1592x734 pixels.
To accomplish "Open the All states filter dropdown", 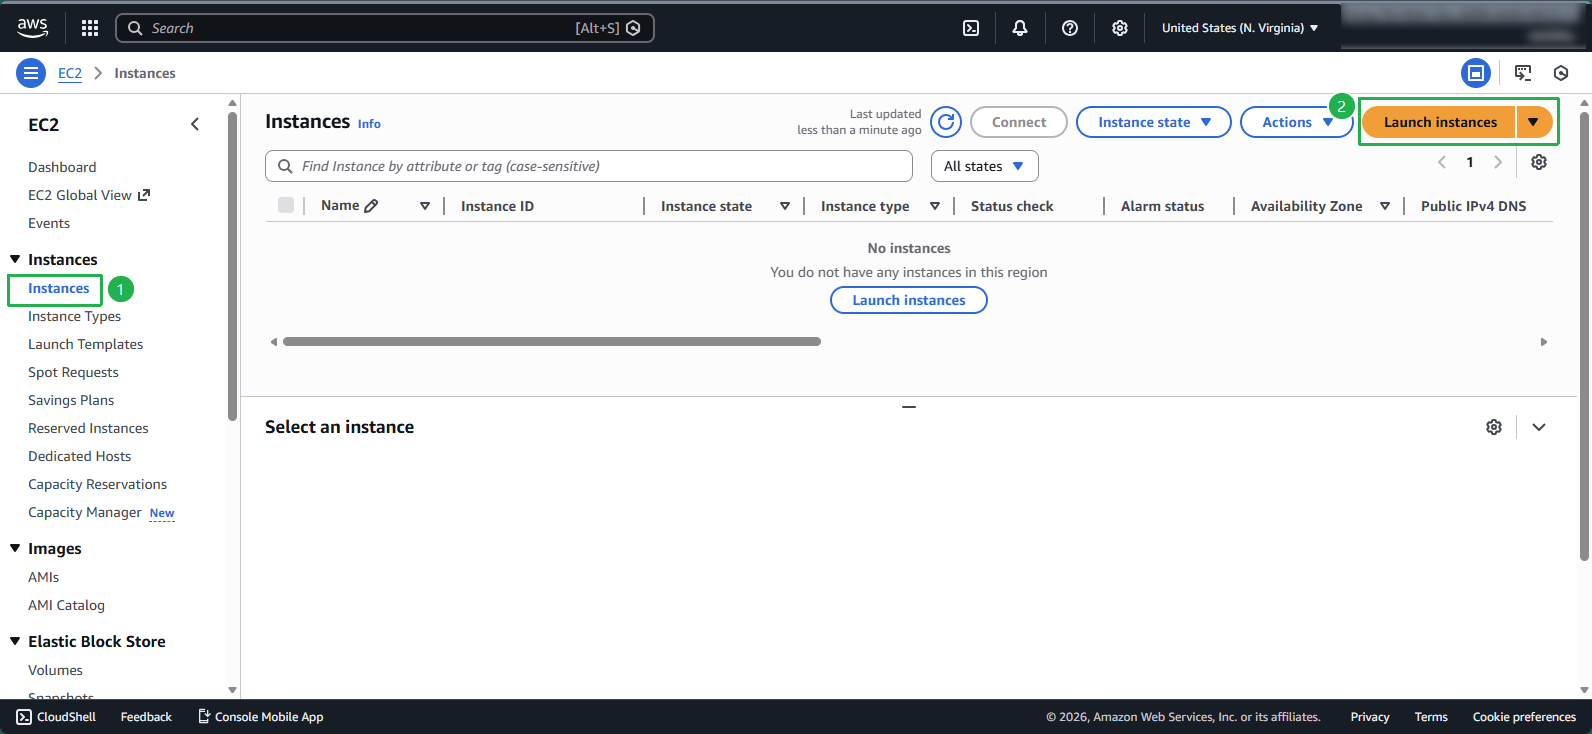I will (985, 166).
